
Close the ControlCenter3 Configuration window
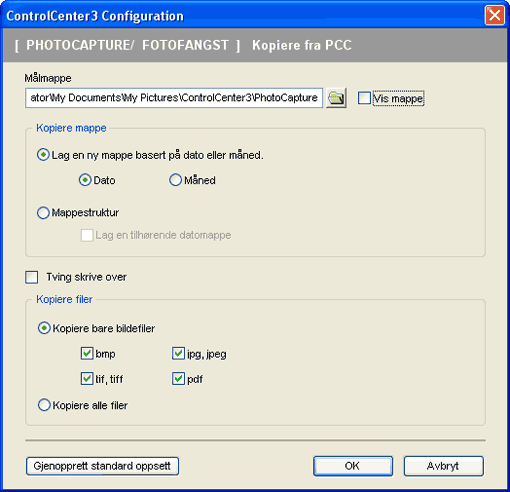[495, 15]
